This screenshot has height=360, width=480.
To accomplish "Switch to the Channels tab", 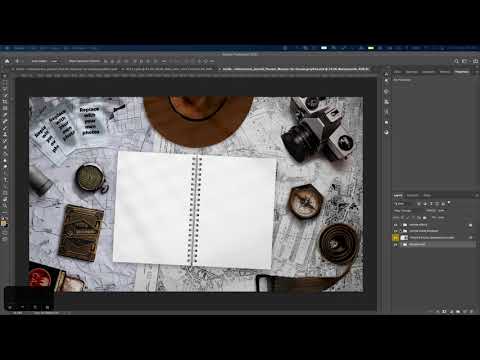I will (x=413, y=195).
